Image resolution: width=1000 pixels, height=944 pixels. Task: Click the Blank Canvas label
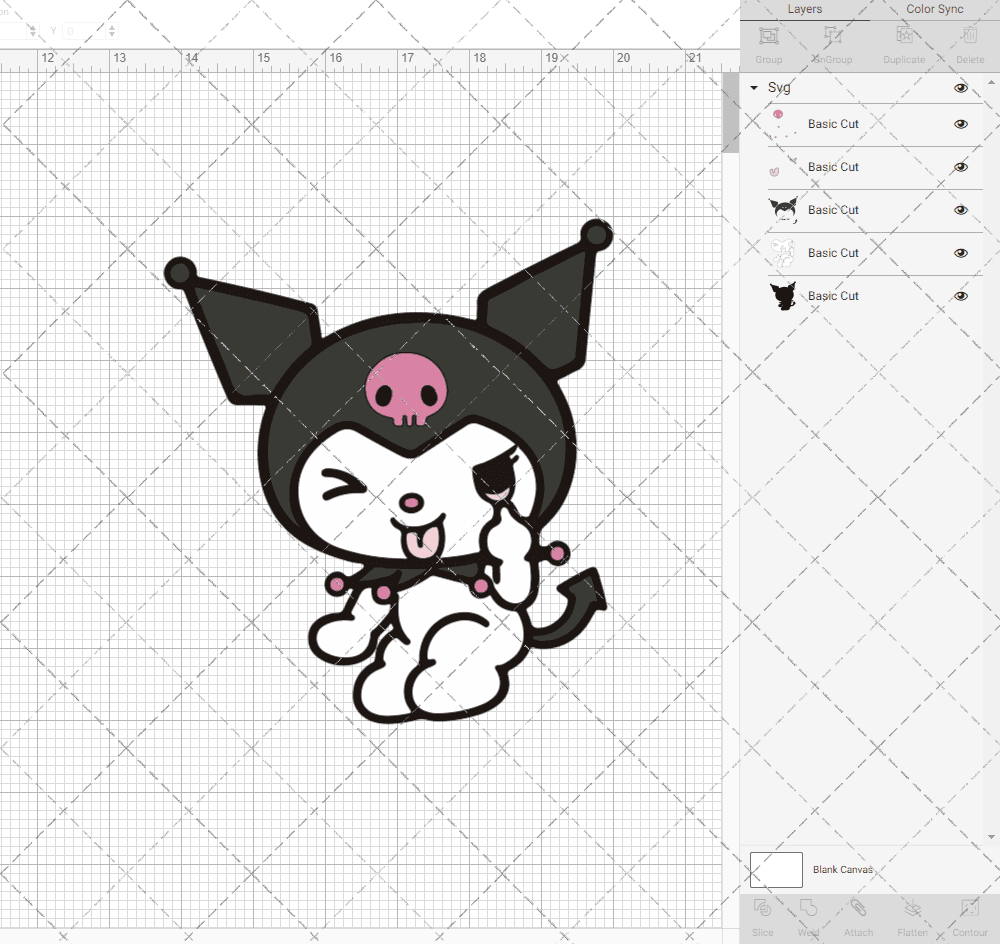click(x=843, y=869)
